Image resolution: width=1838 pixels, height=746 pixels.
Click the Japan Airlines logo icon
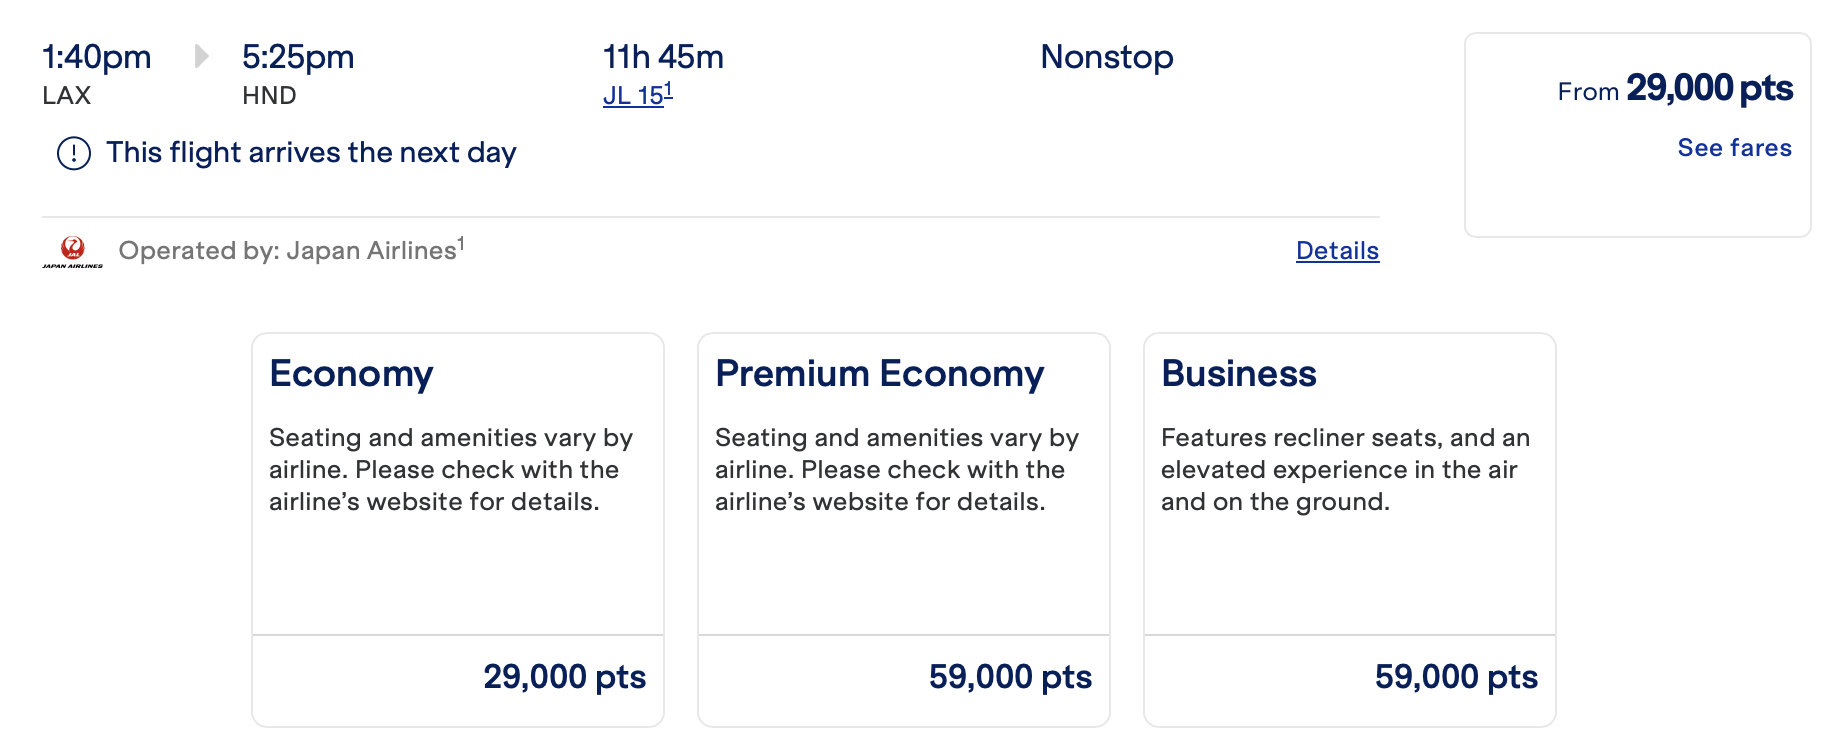point(72,251)
